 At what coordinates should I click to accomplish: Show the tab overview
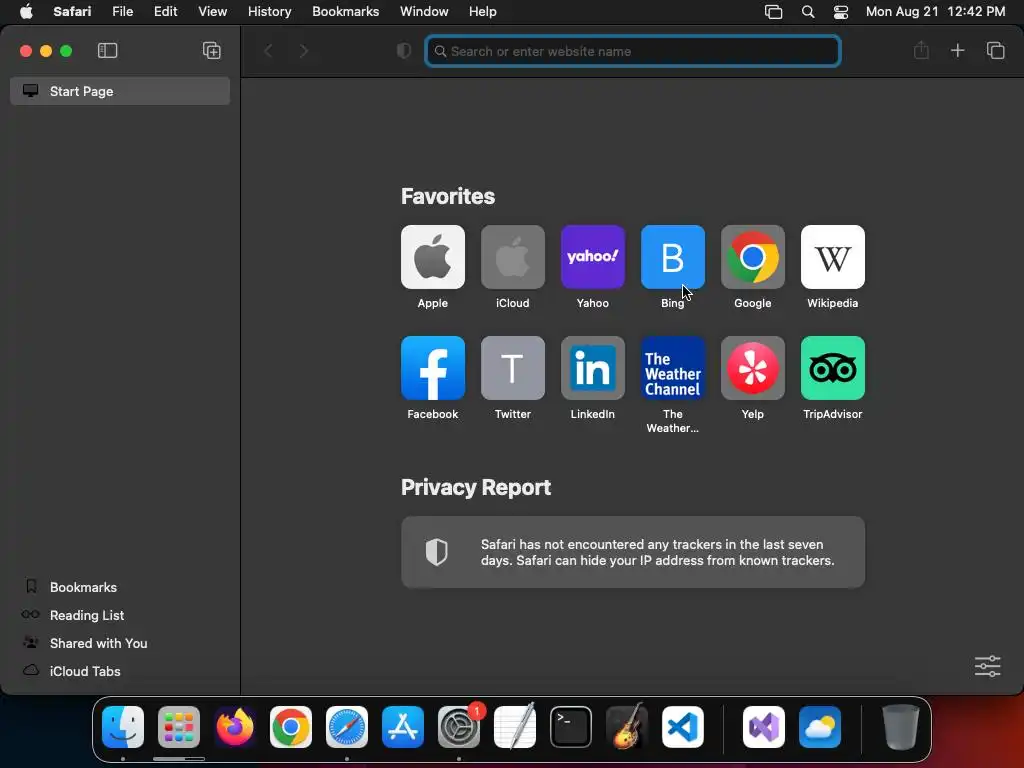point(995,50)
